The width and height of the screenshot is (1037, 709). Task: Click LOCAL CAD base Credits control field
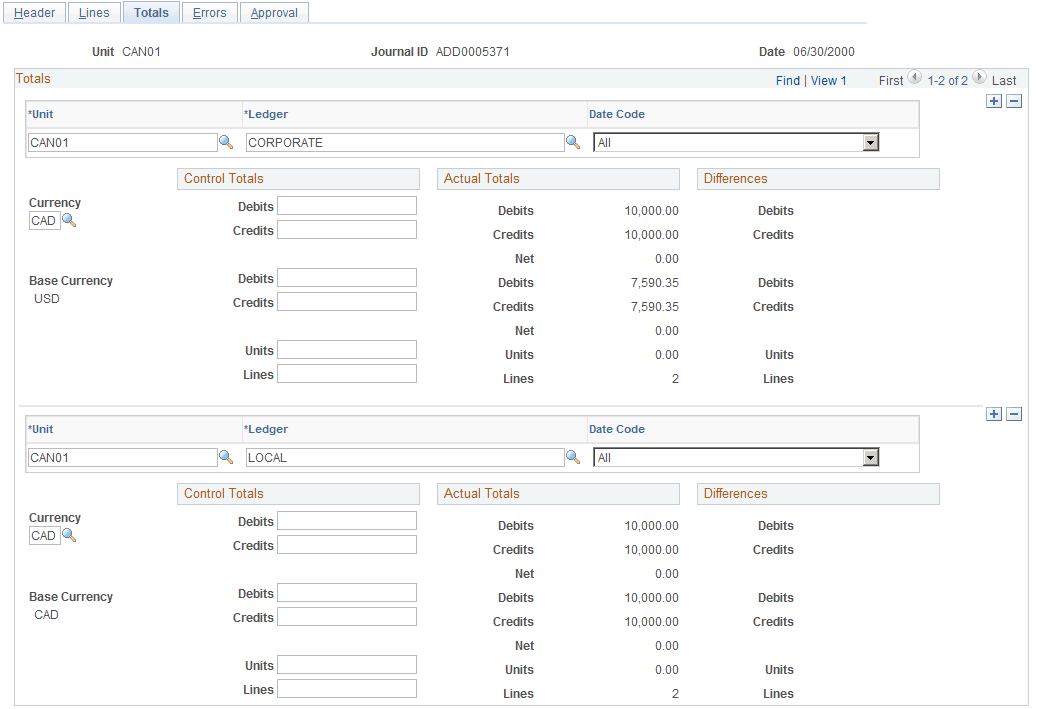(x=347, y=616)
